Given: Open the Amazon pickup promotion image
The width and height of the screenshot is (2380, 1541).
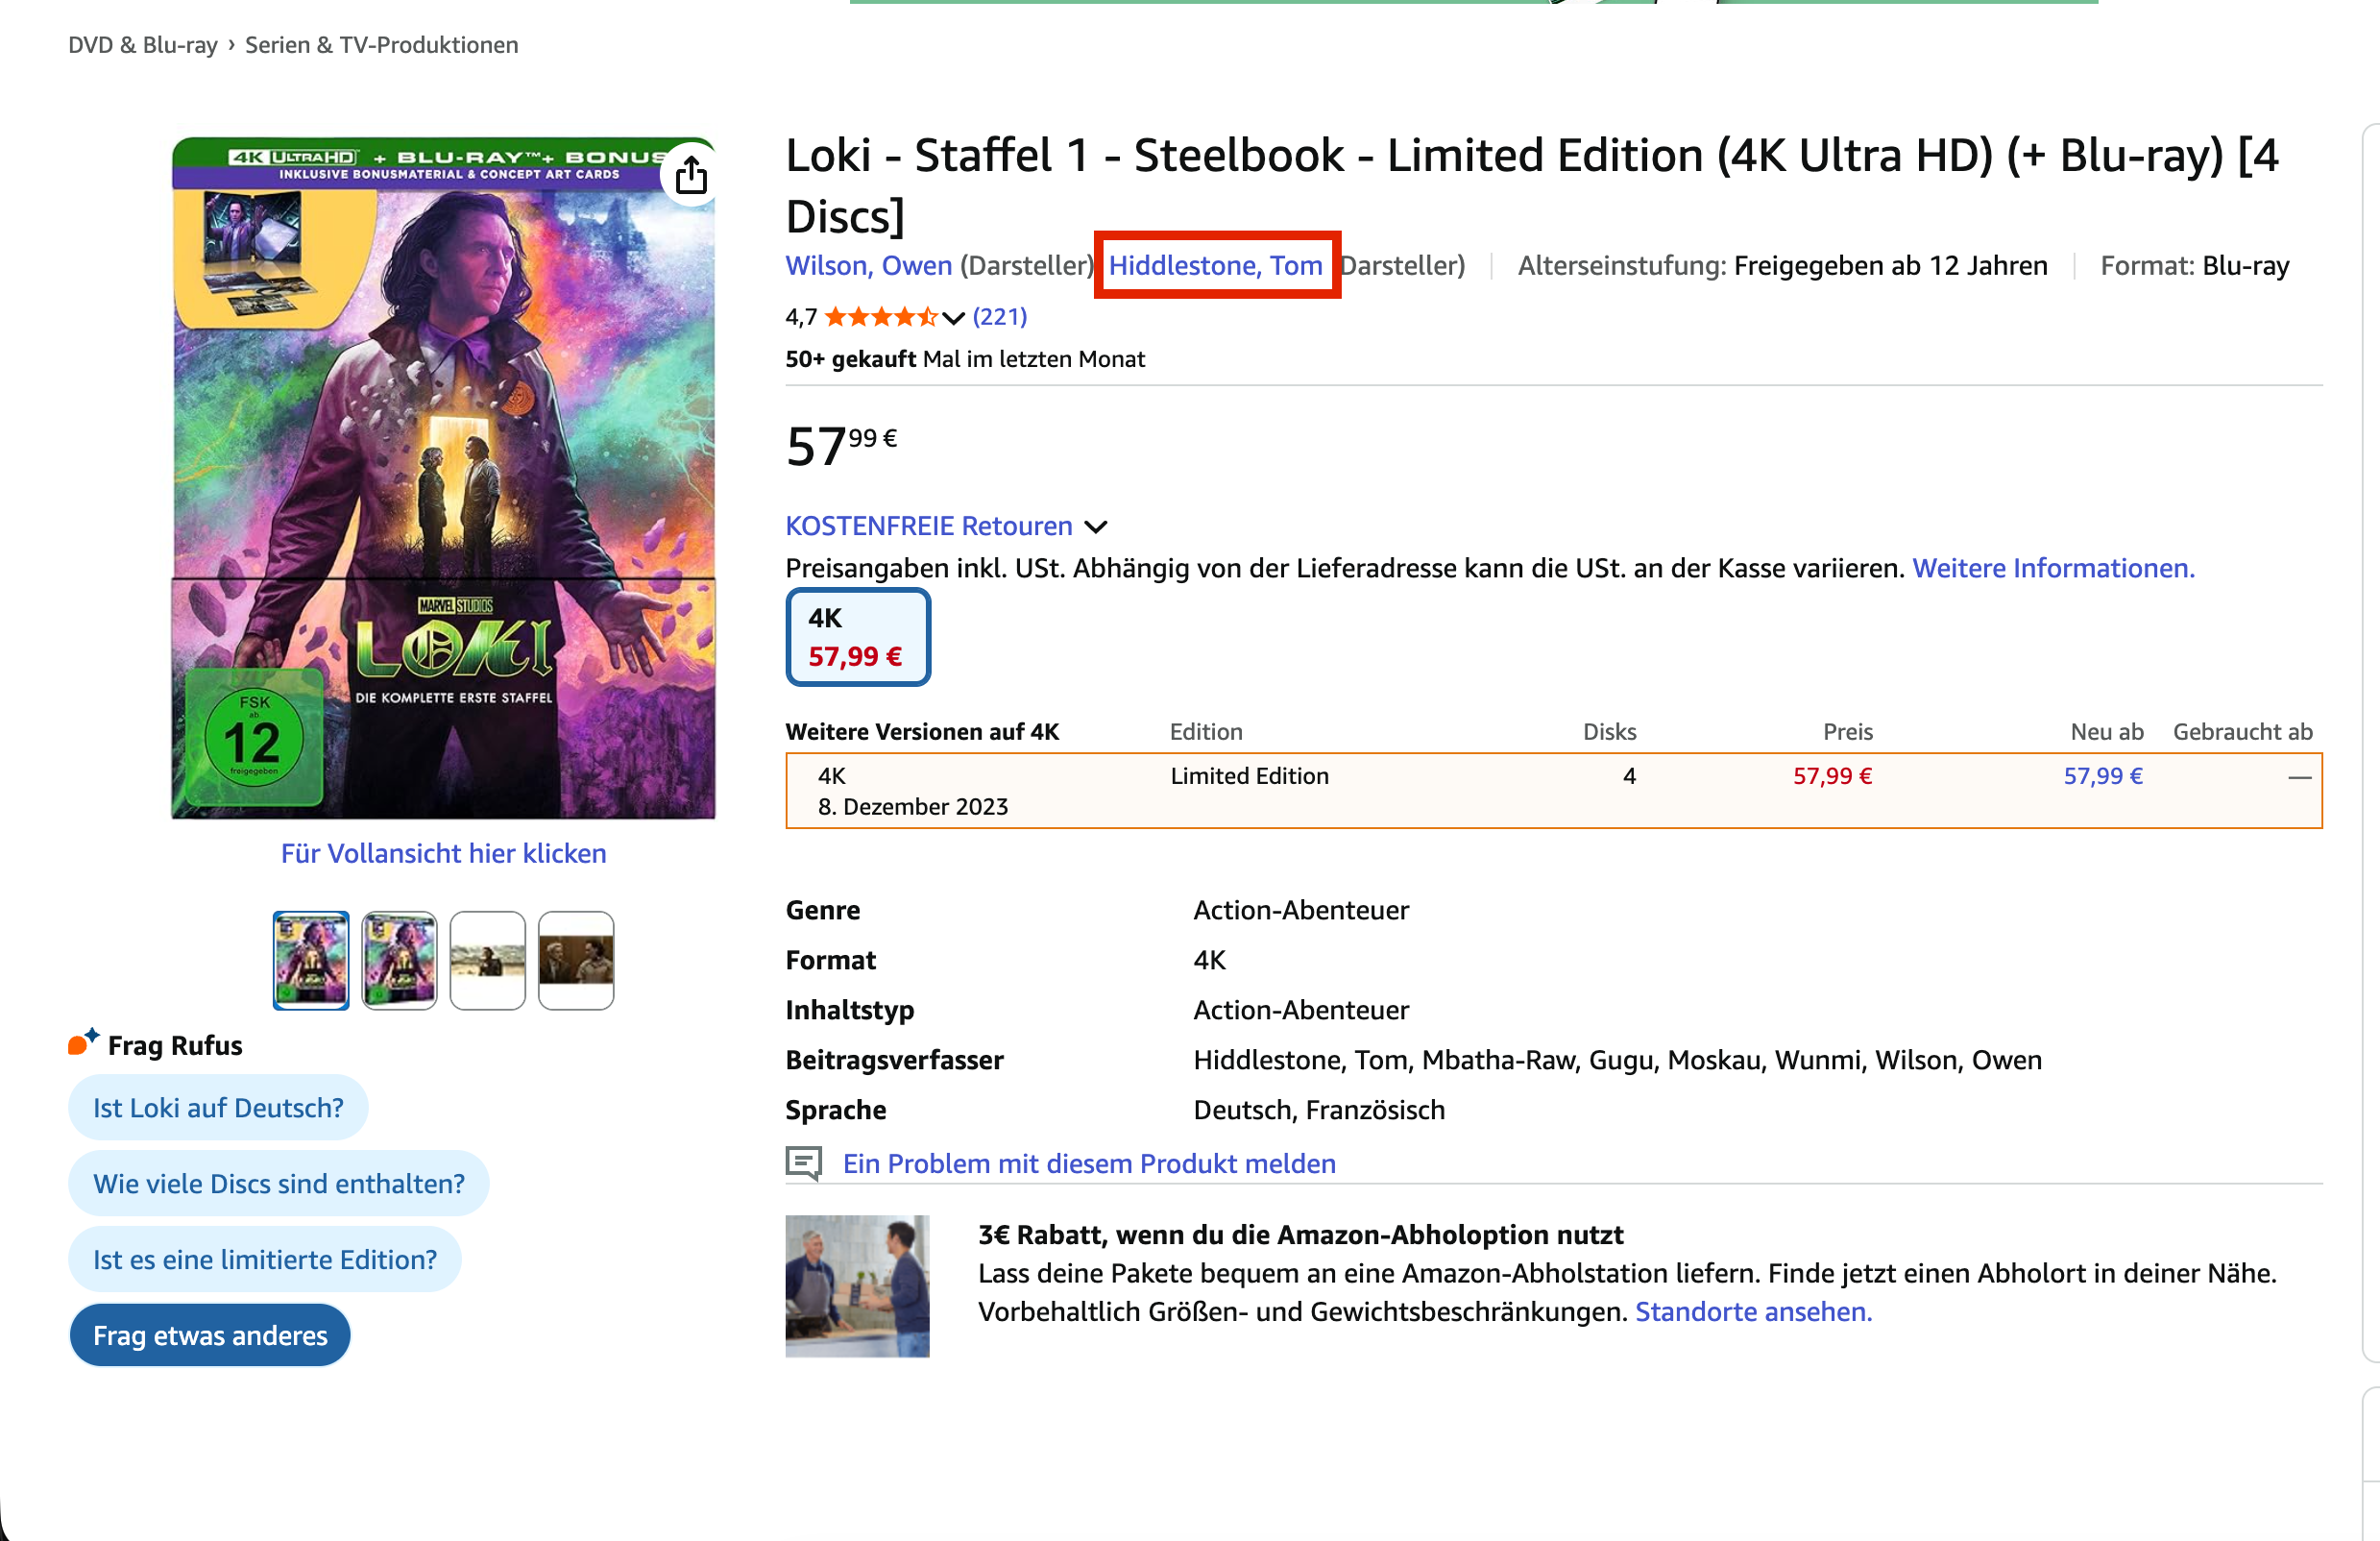Looking at the screenshot, I should tap(857, 1285).
